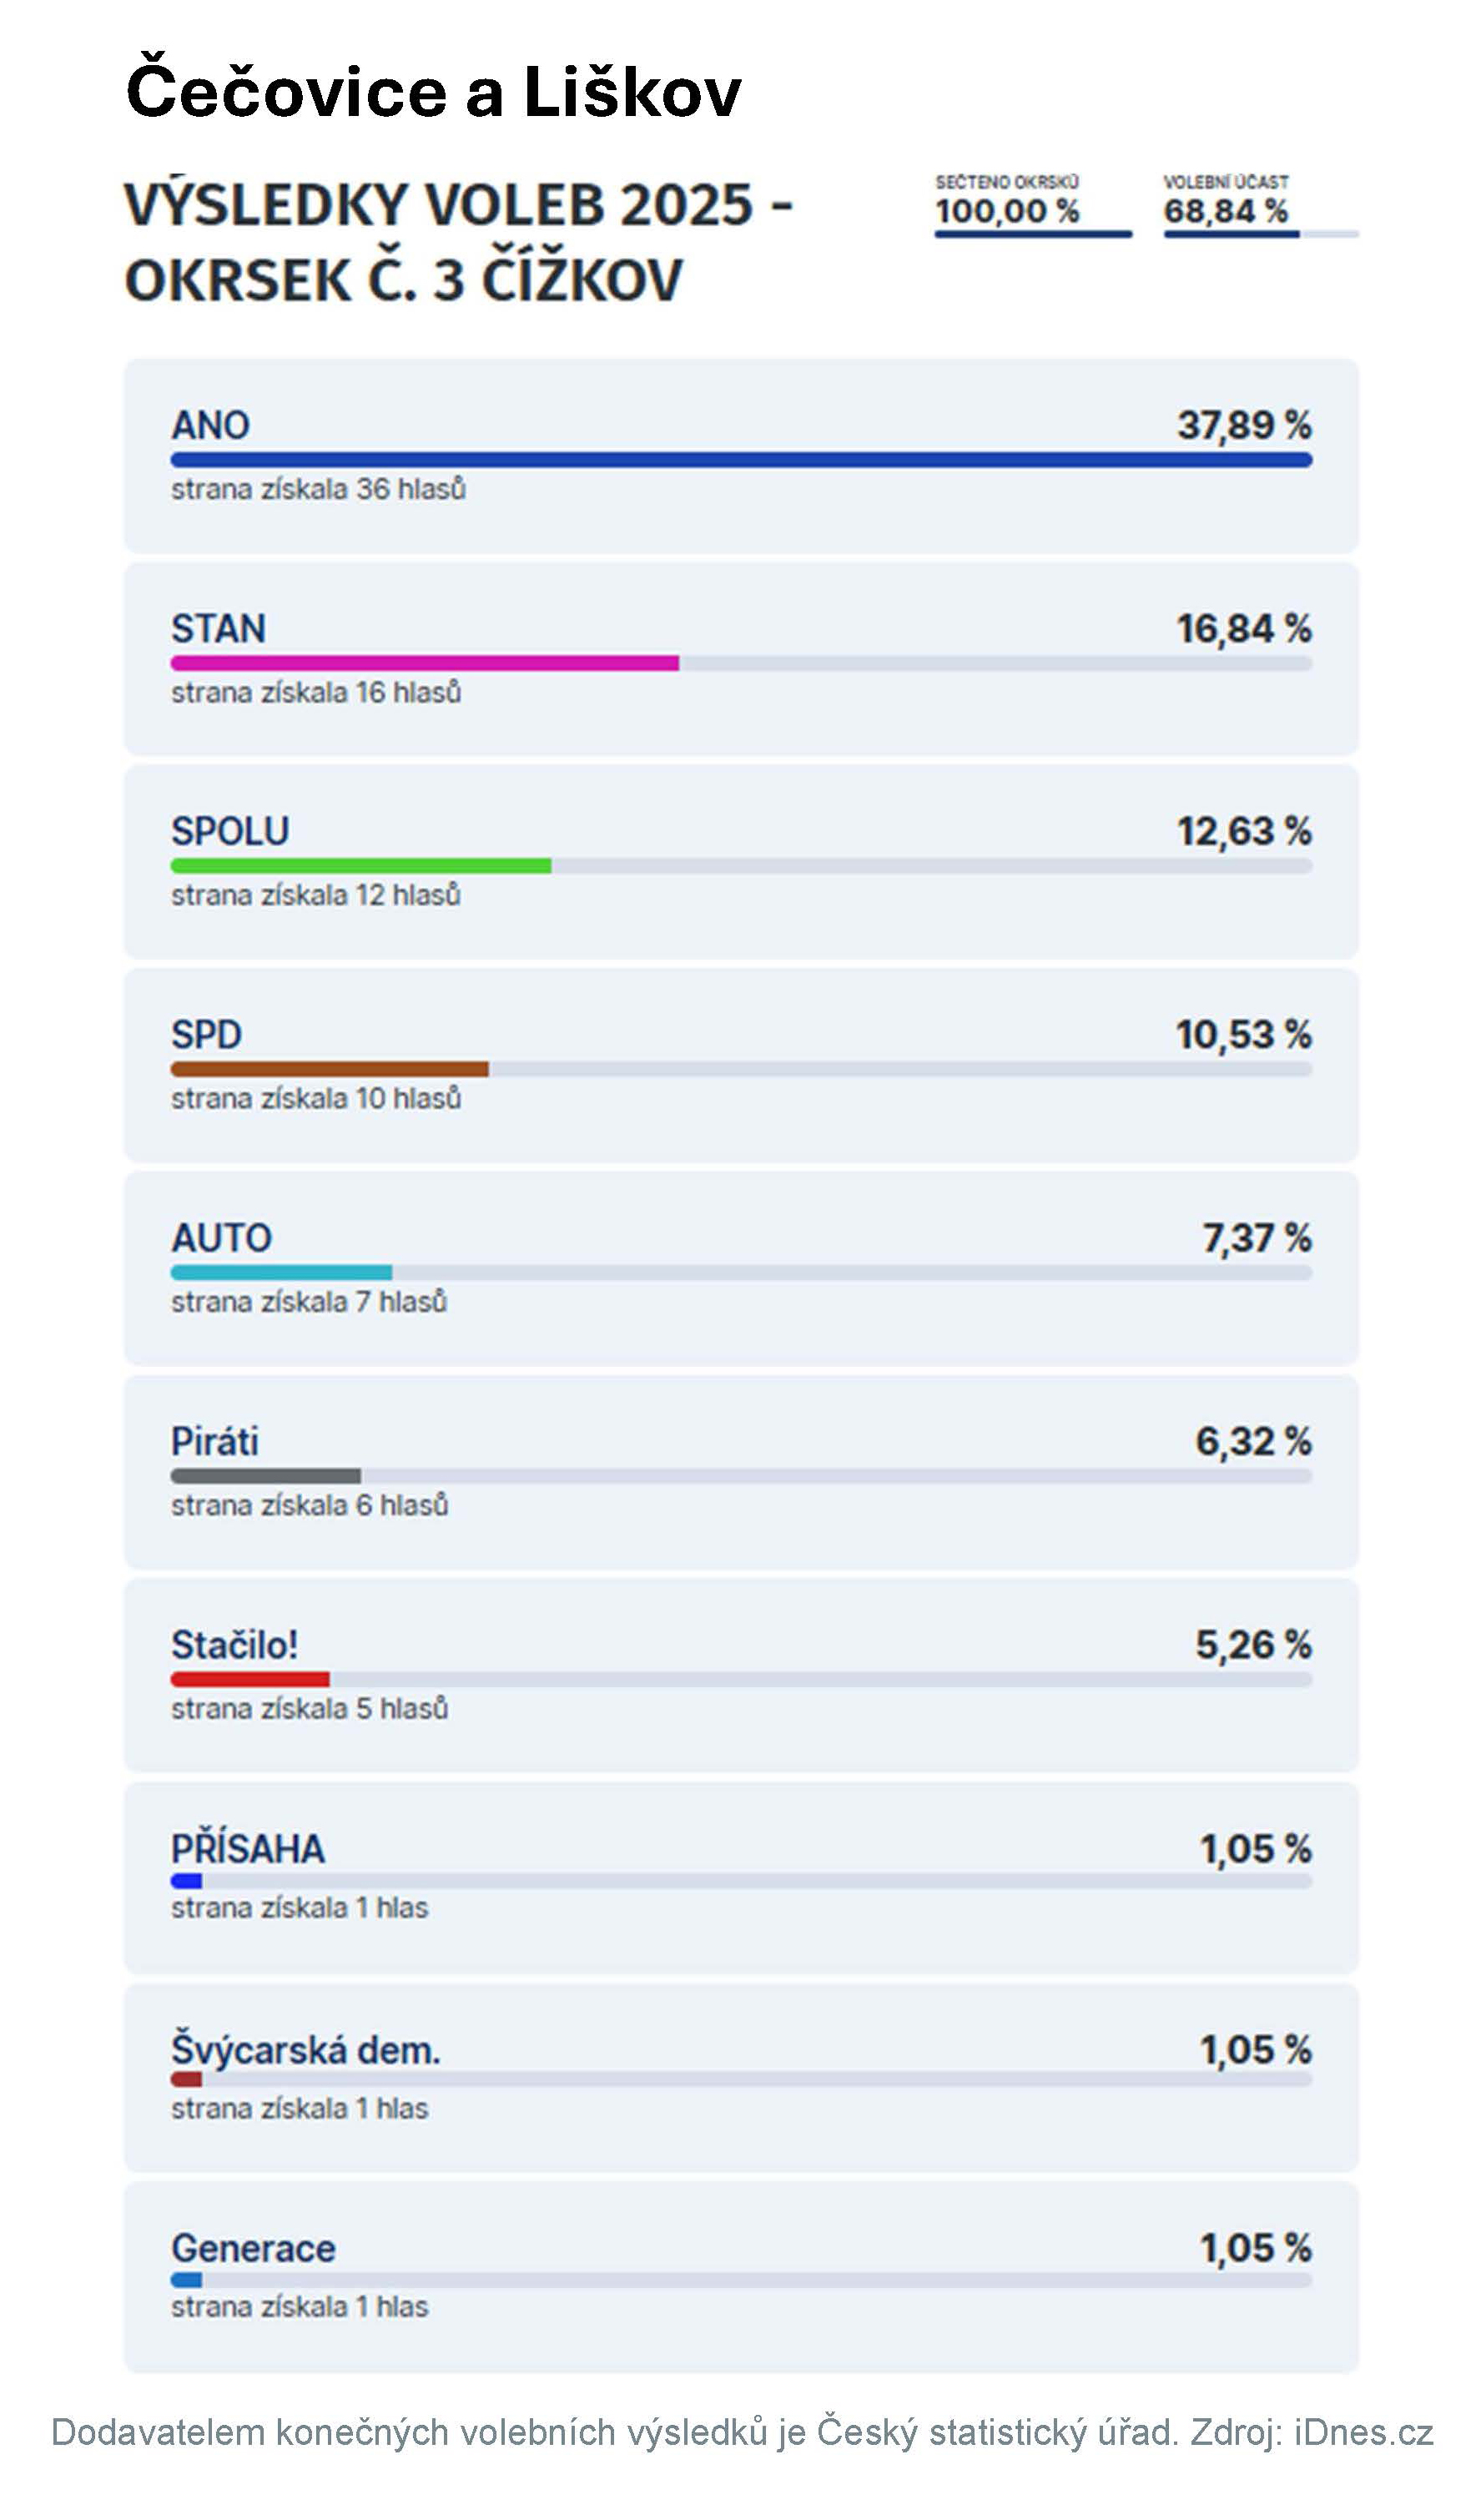Viewport: 1481px width, 2520px height.
Task: Click the green SPOLU vote bar
Action: pyautogui.click(x=360, y=866)
